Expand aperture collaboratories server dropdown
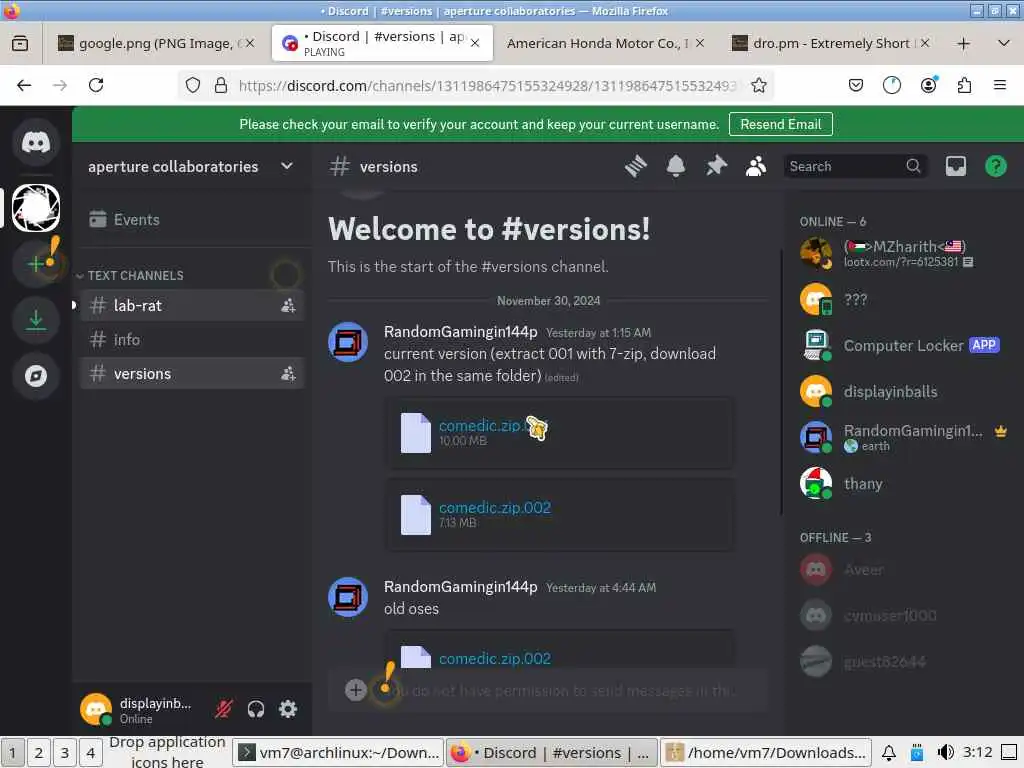The height and width of the screenshot is (768, 1024). pyautogui.click(x=287, y=166)
